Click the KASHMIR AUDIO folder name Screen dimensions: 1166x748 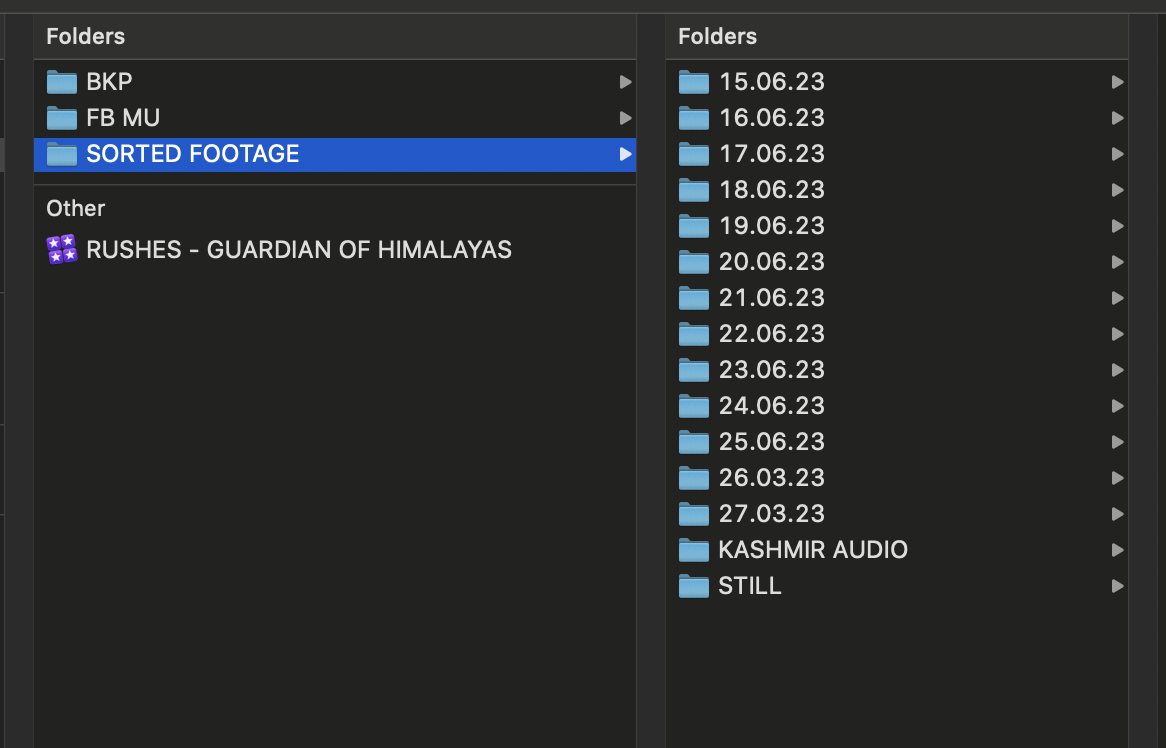click(812, 550)
